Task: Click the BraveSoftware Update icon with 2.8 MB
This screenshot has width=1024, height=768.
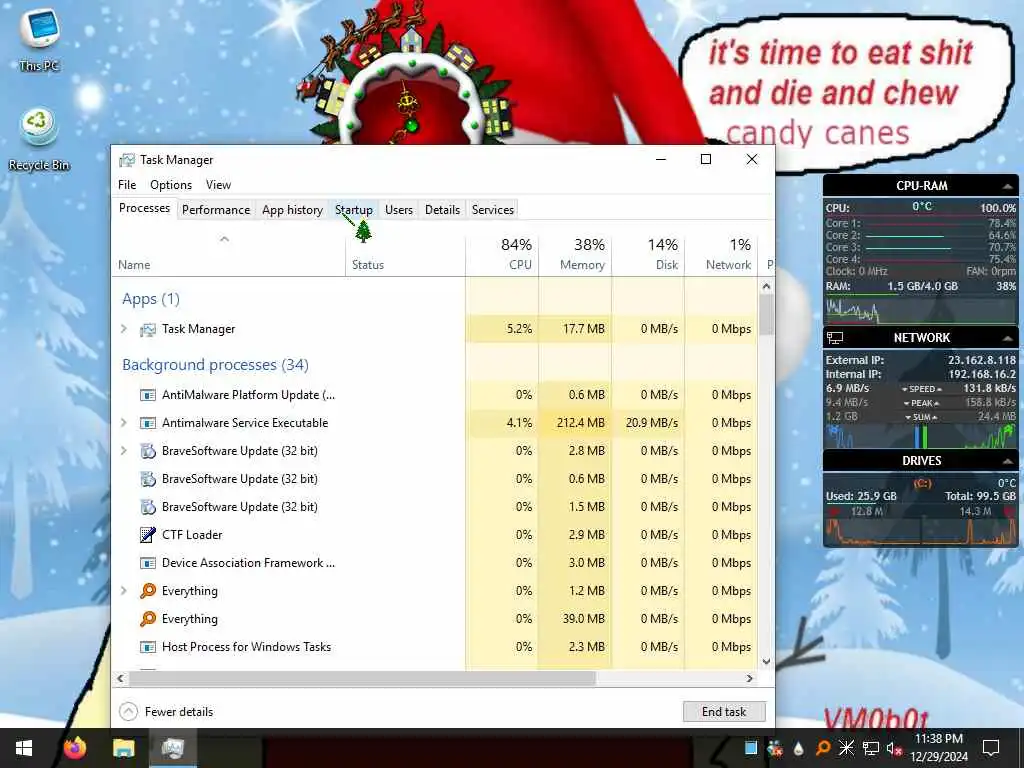Action: pyautogui.click(x=148, y=451)
